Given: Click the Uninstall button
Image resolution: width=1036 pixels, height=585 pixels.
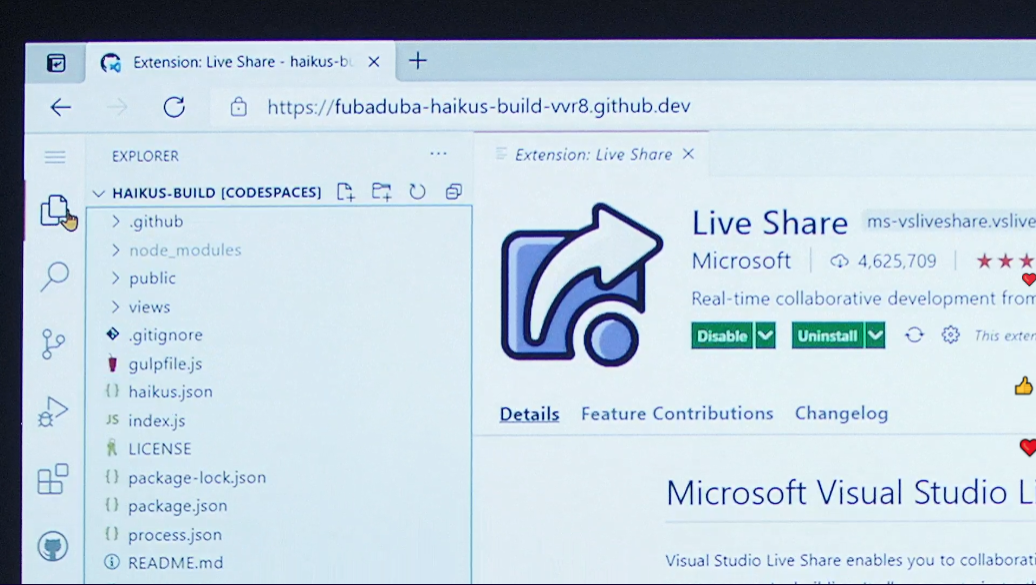Looking at the screenshot, I should (x=827, y=336).
